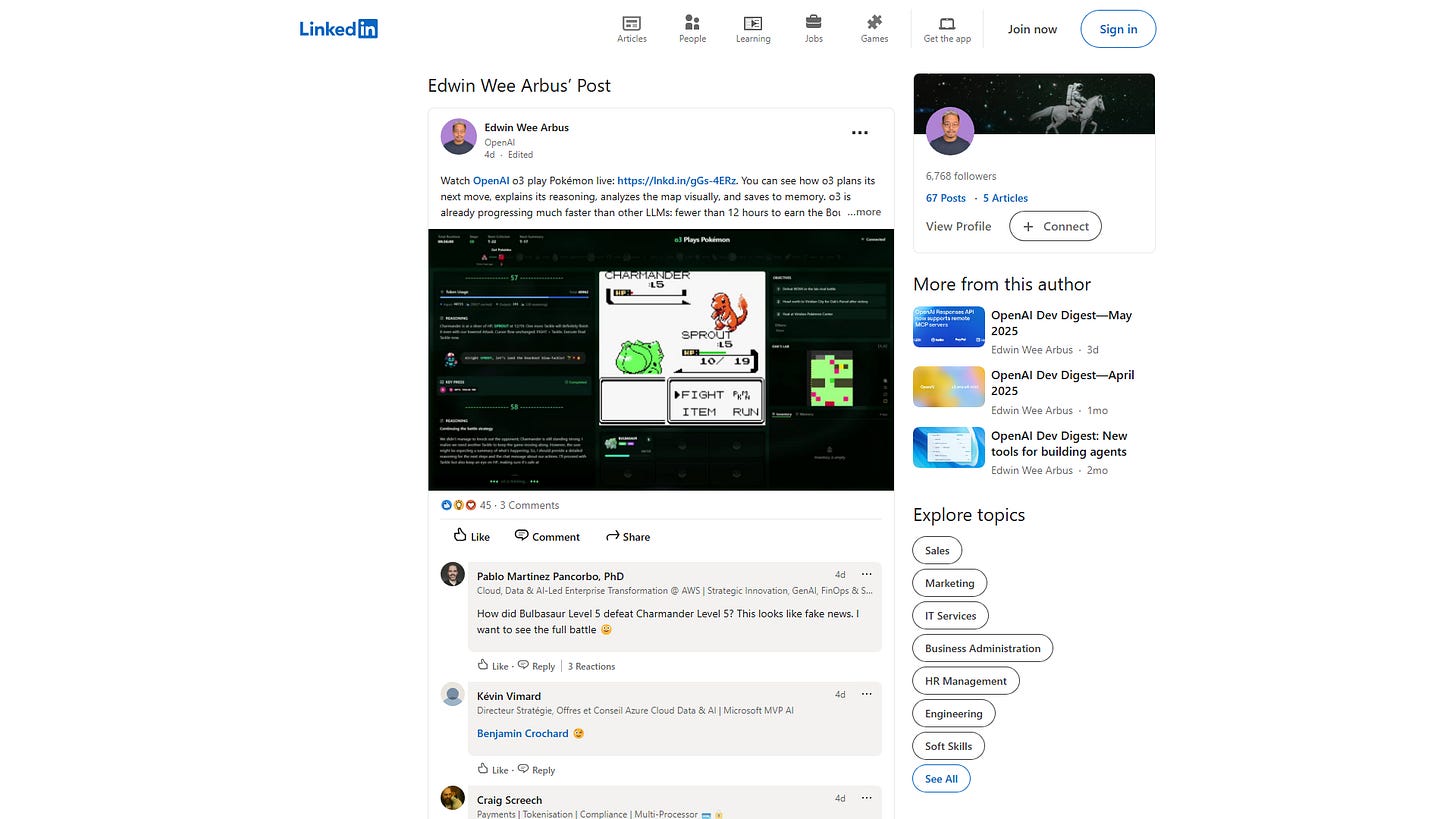Select the Sales topic pill
Screen dimensions: 1456x819
coord(937,550)
